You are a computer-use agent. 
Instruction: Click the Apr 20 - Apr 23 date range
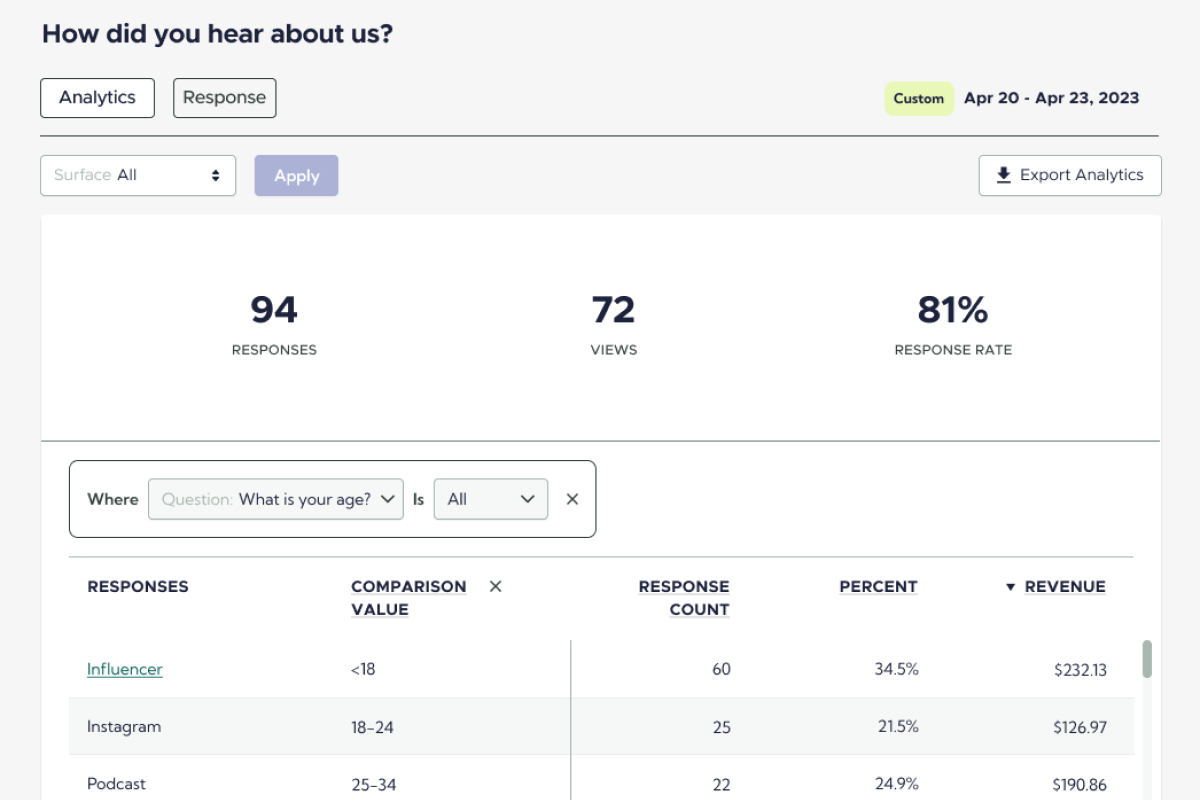click(1051, 98)
